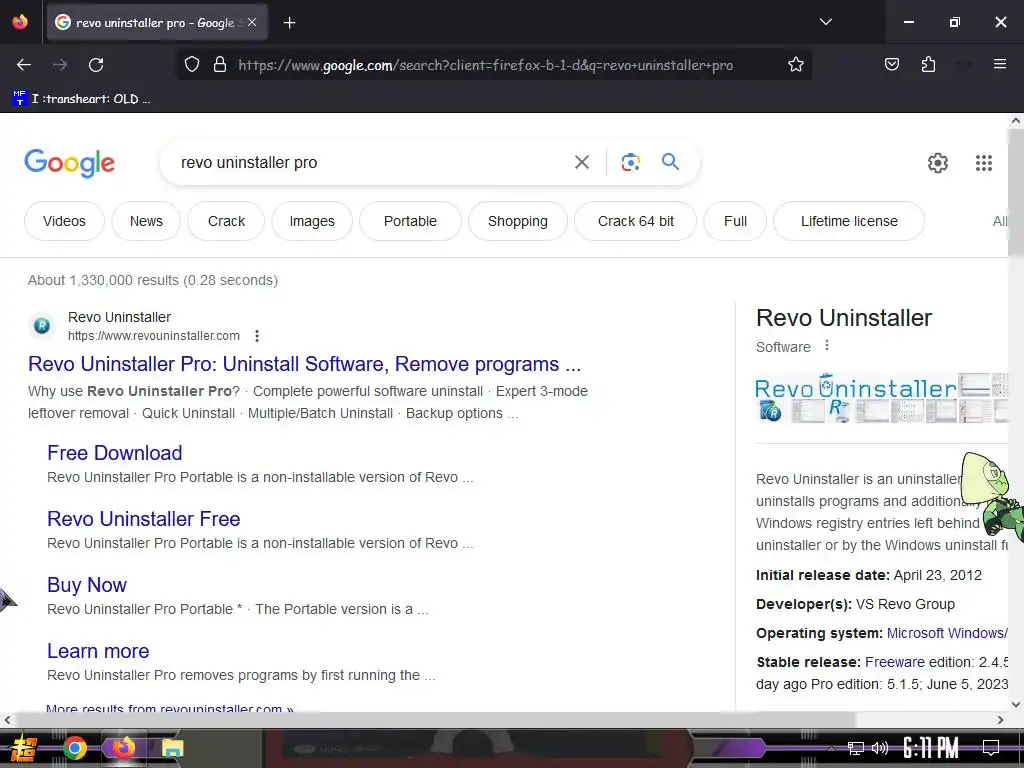Open the Google apps grid
This screenshot has height=768, width=1024.
tap(984, 163)
